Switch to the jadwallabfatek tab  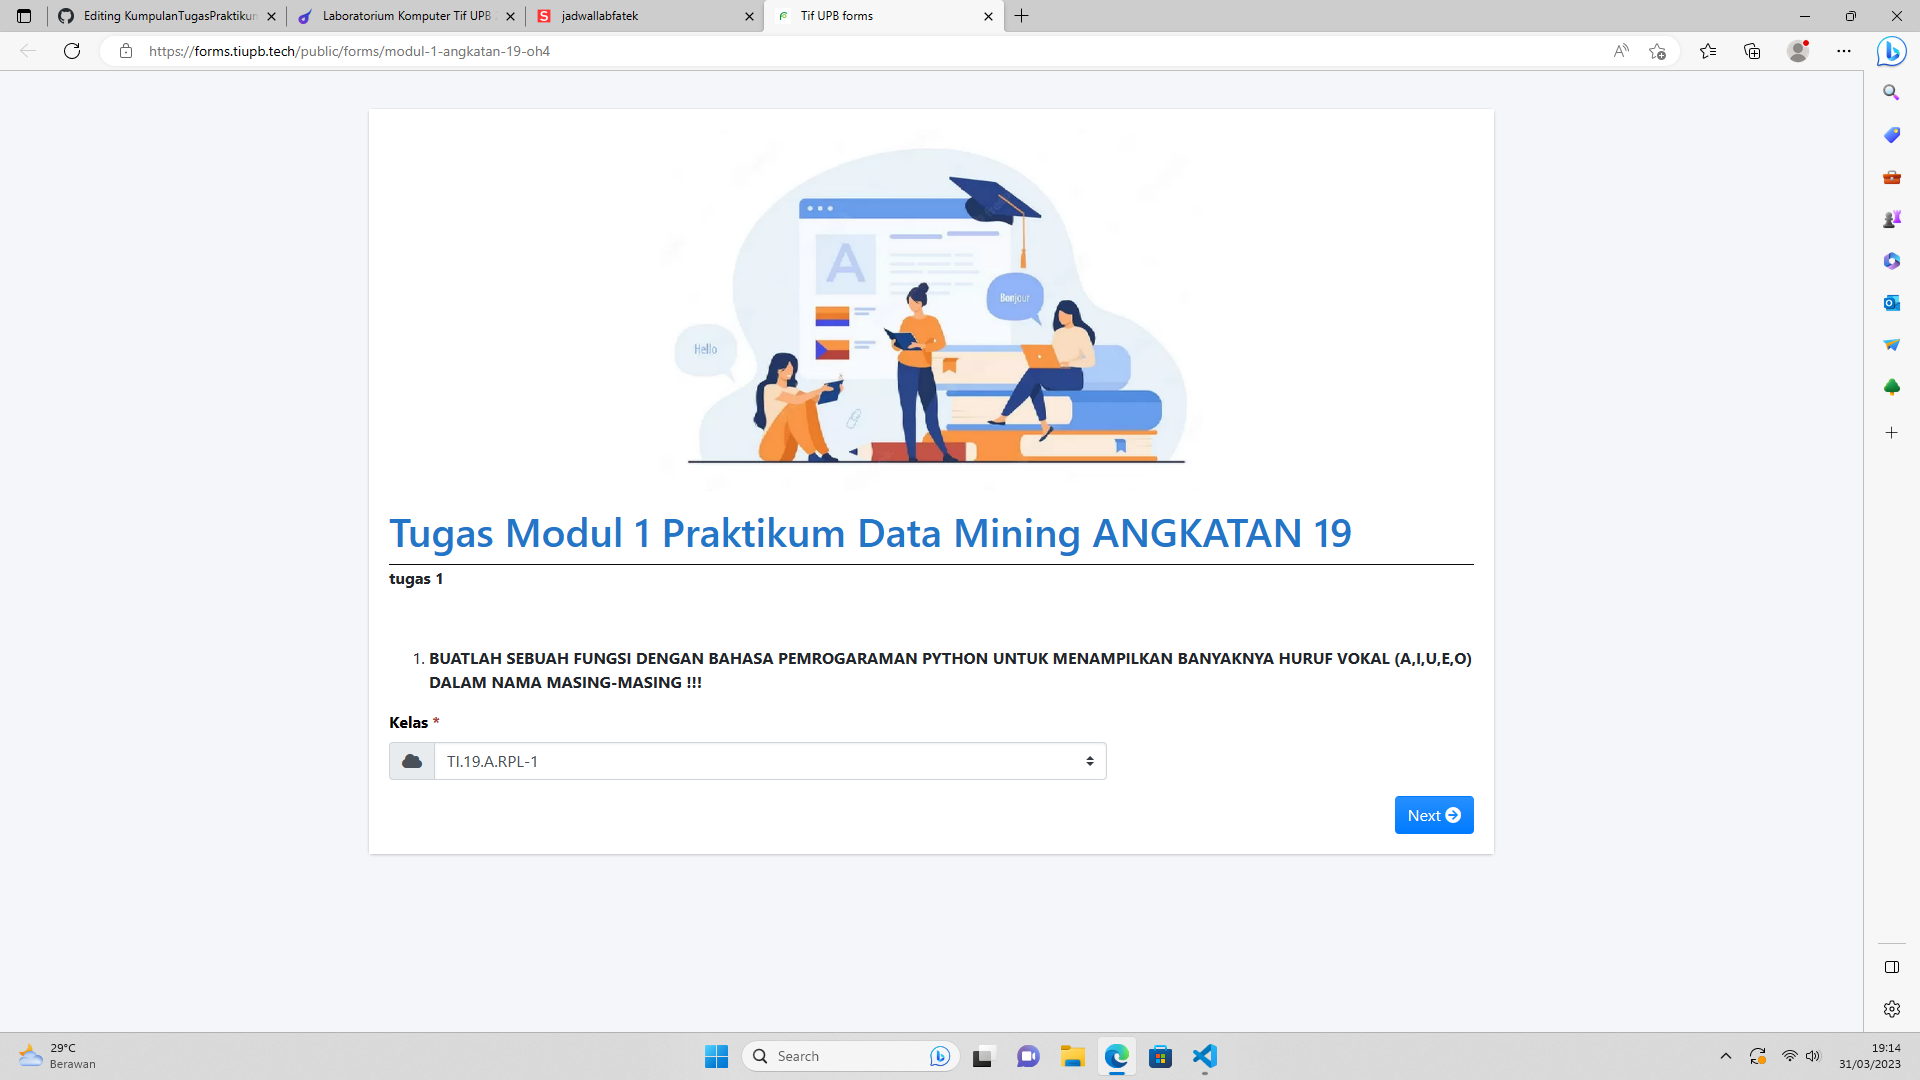640,16
